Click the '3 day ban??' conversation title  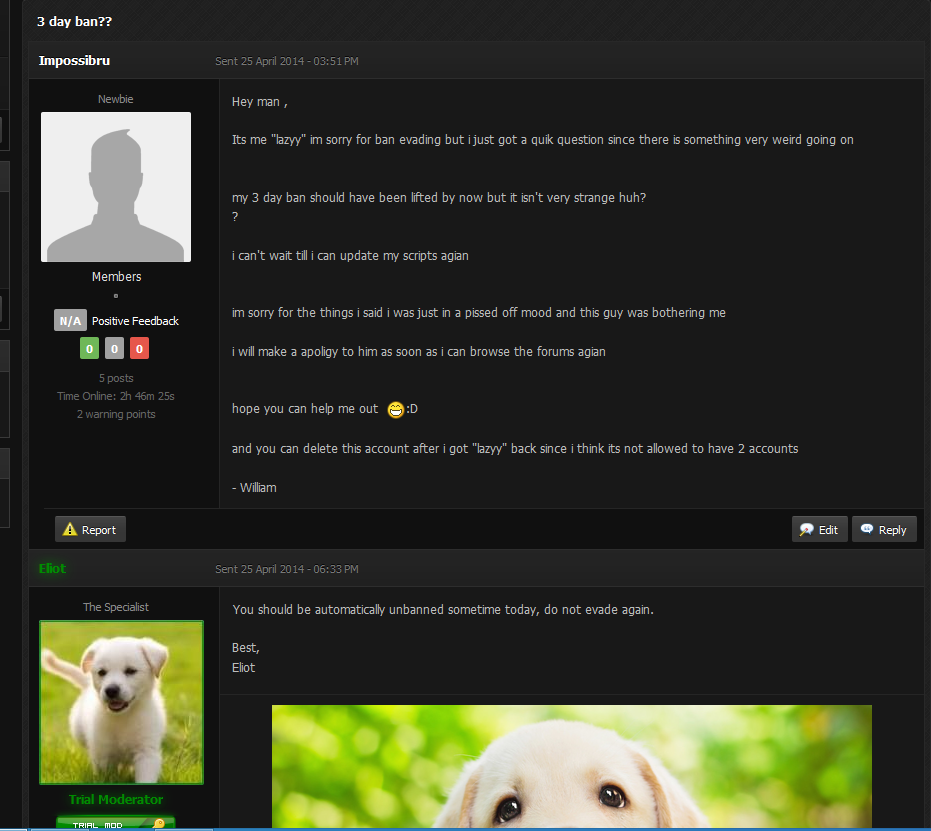(74, 21)
